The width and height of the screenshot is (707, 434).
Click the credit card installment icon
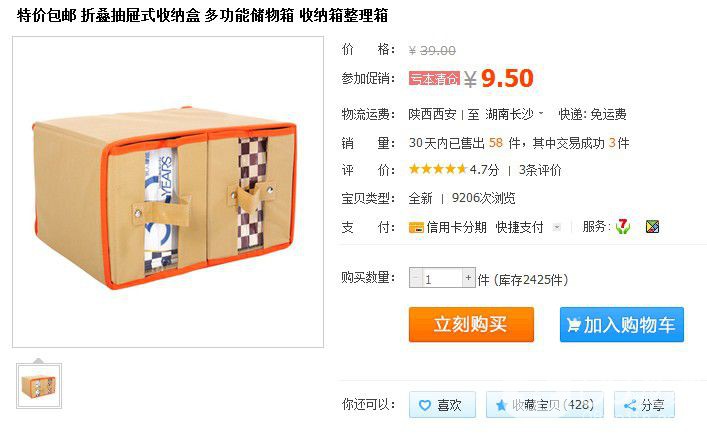416,227
